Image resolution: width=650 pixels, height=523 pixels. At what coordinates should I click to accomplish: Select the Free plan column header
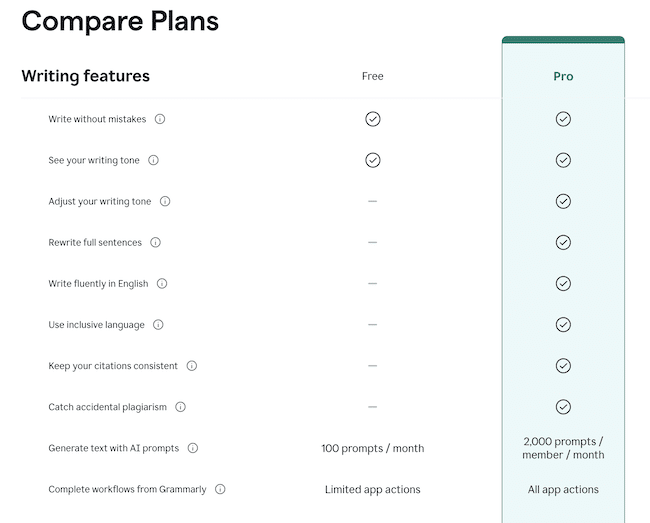372,76
